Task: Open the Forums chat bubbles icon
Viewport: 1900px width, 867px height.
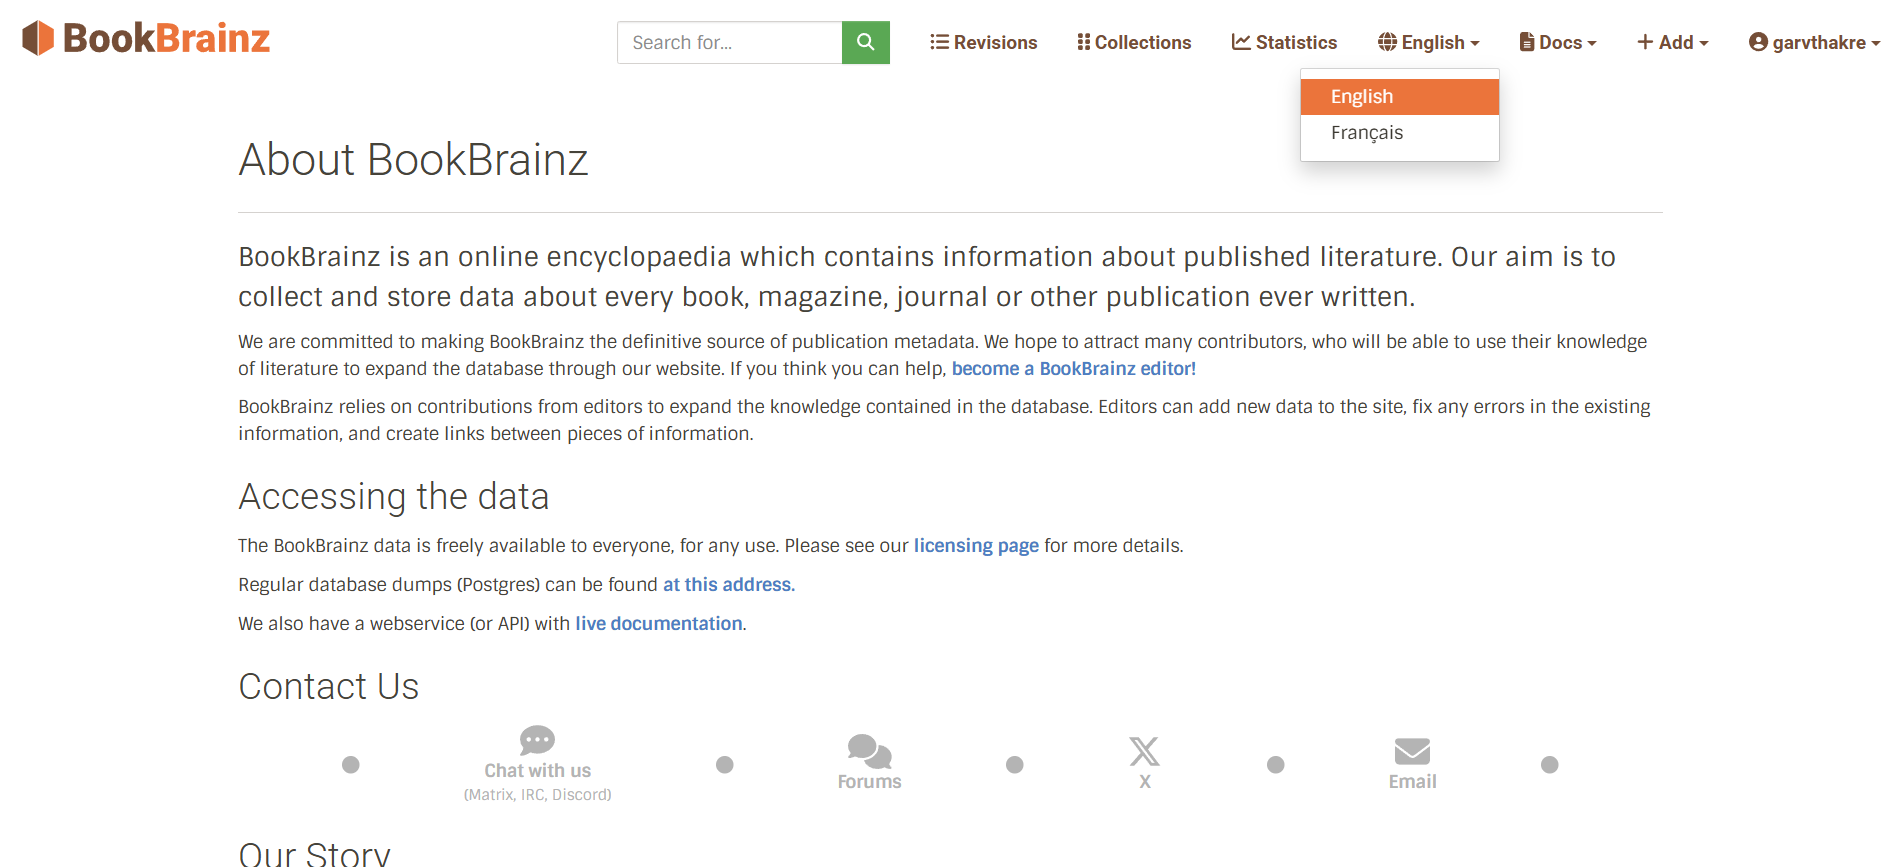Action: (869, 751)
